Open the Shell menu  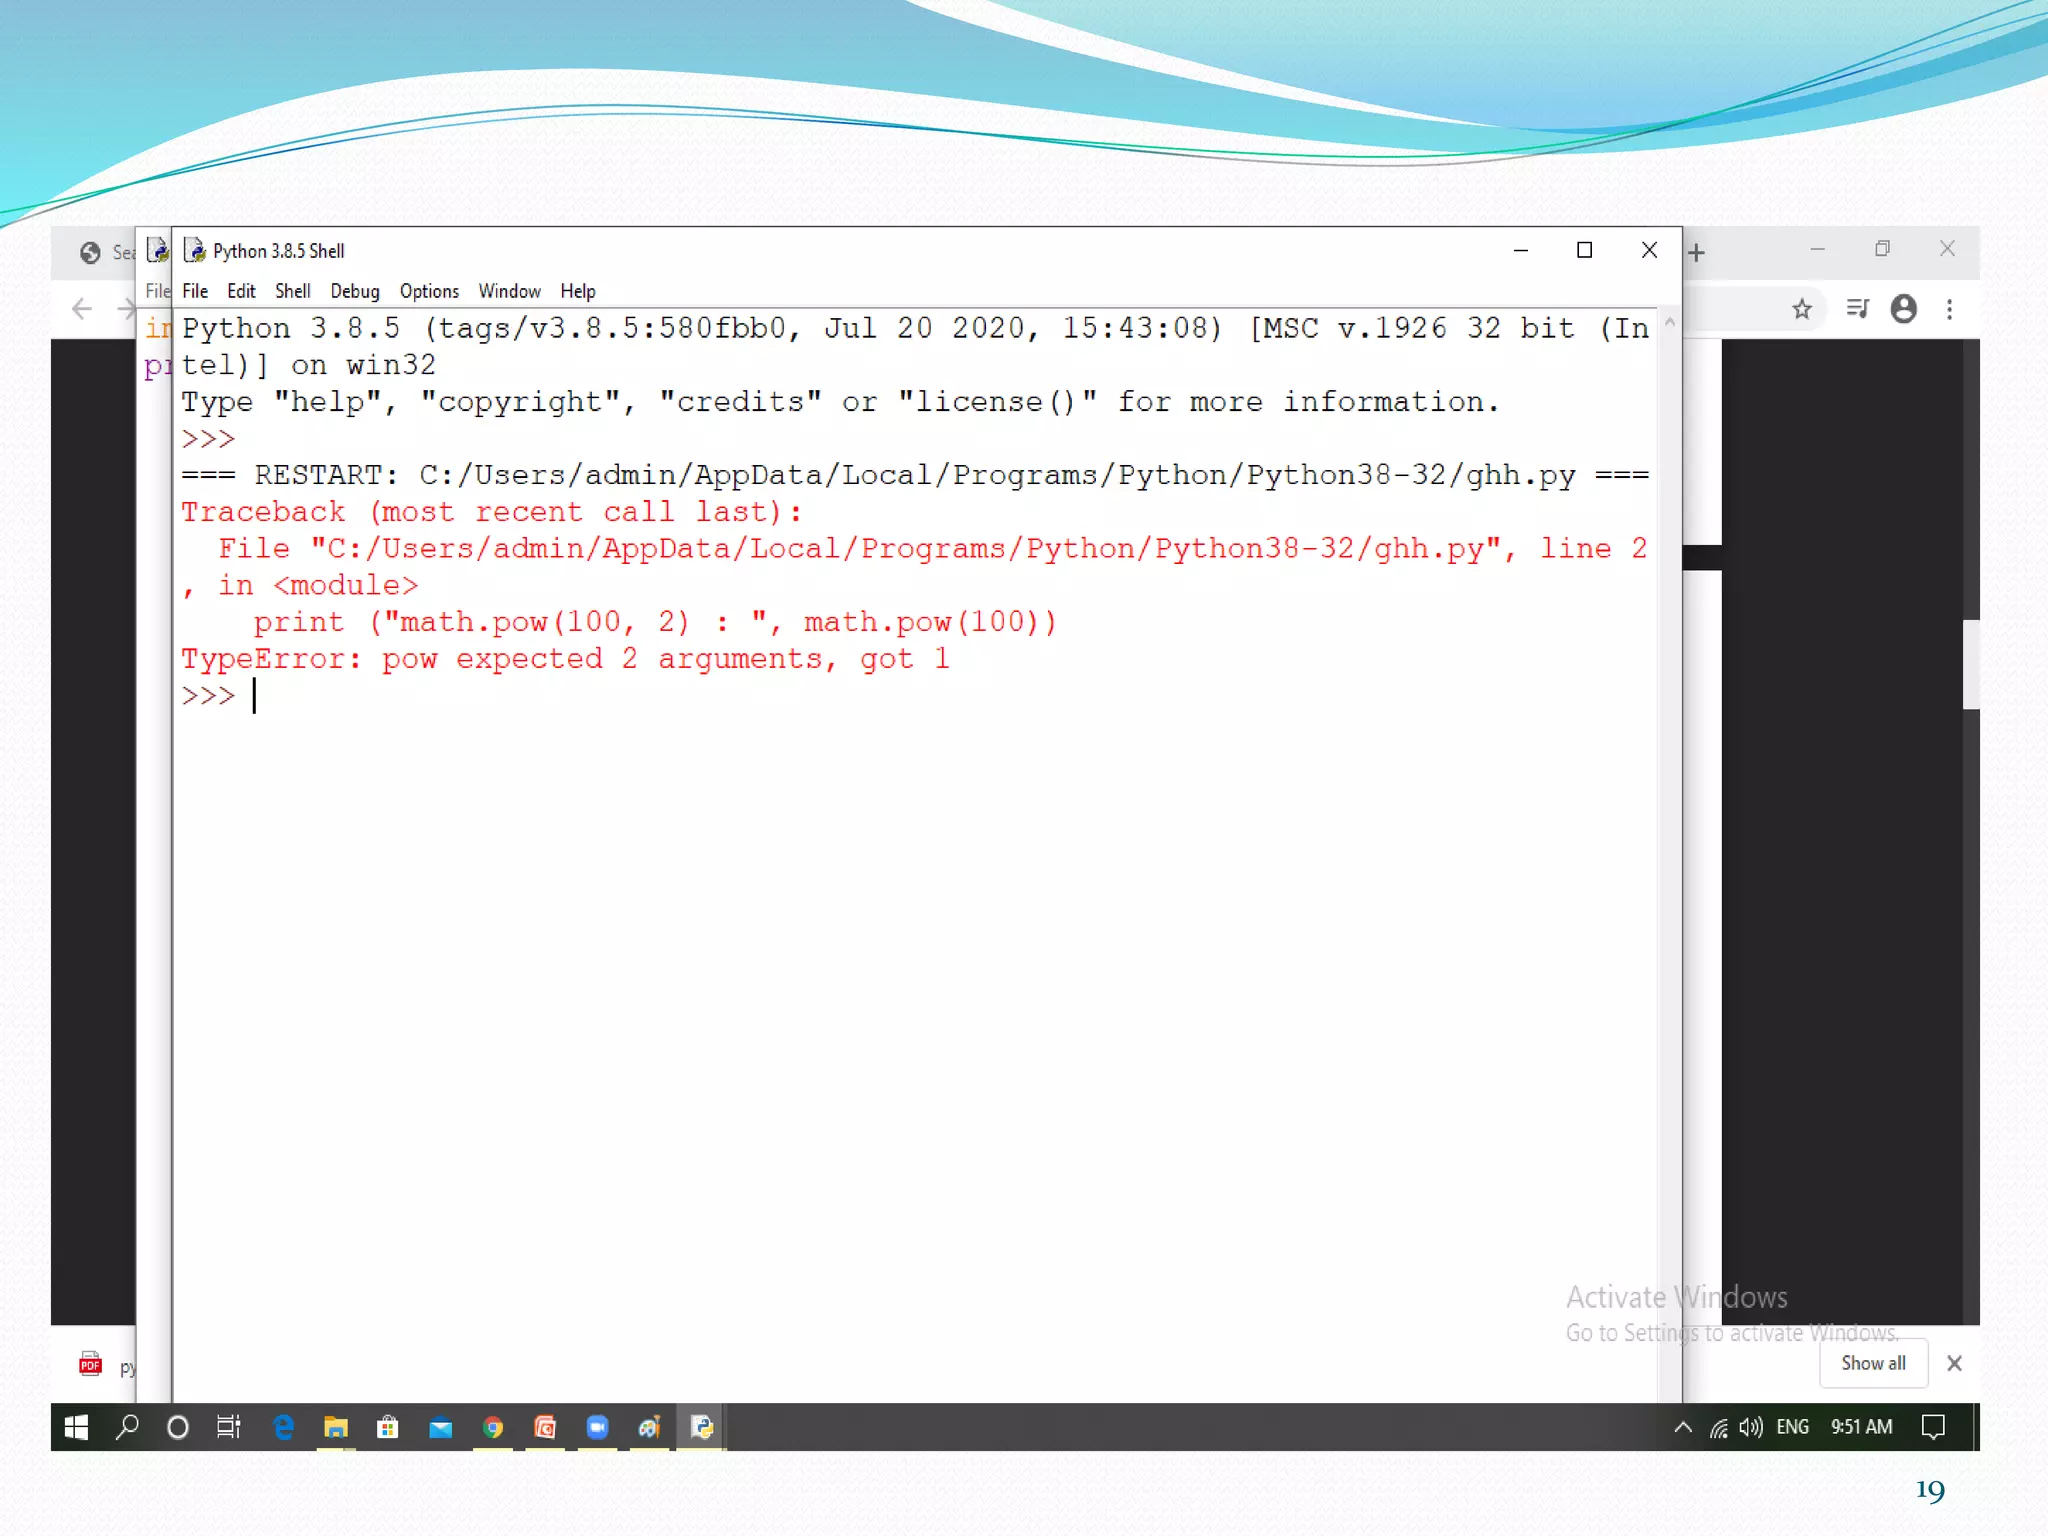tap(293, 291)
